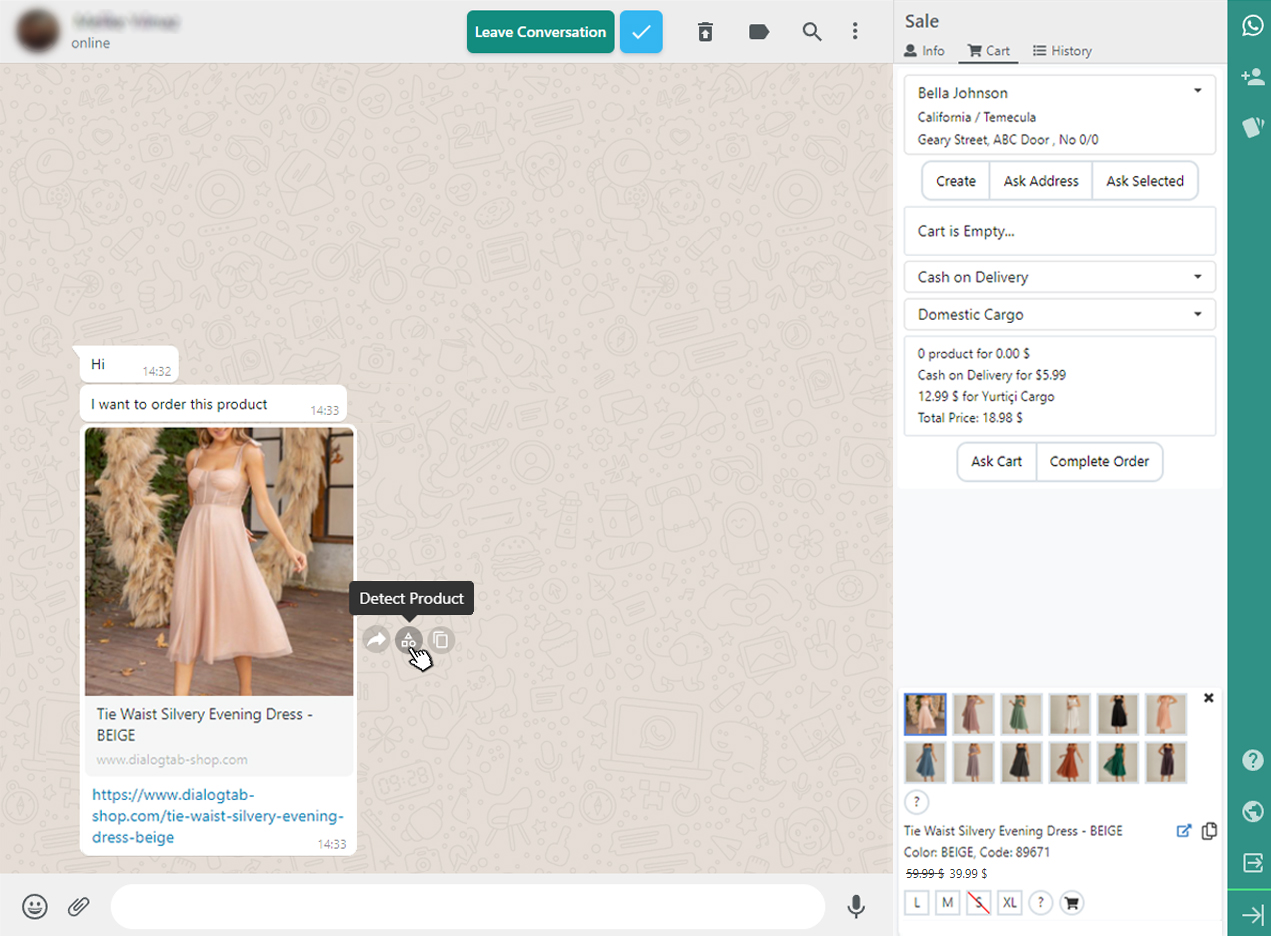Viewport: 1271px width, 936px height.
Task: Copy product info using the copy icon
Action: coord(1209,830)
